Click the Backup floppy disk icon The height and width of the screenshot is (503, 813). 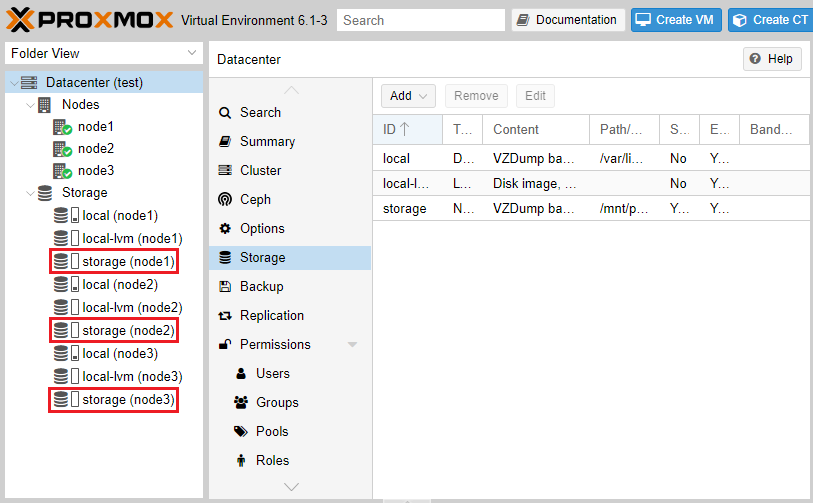225,287
